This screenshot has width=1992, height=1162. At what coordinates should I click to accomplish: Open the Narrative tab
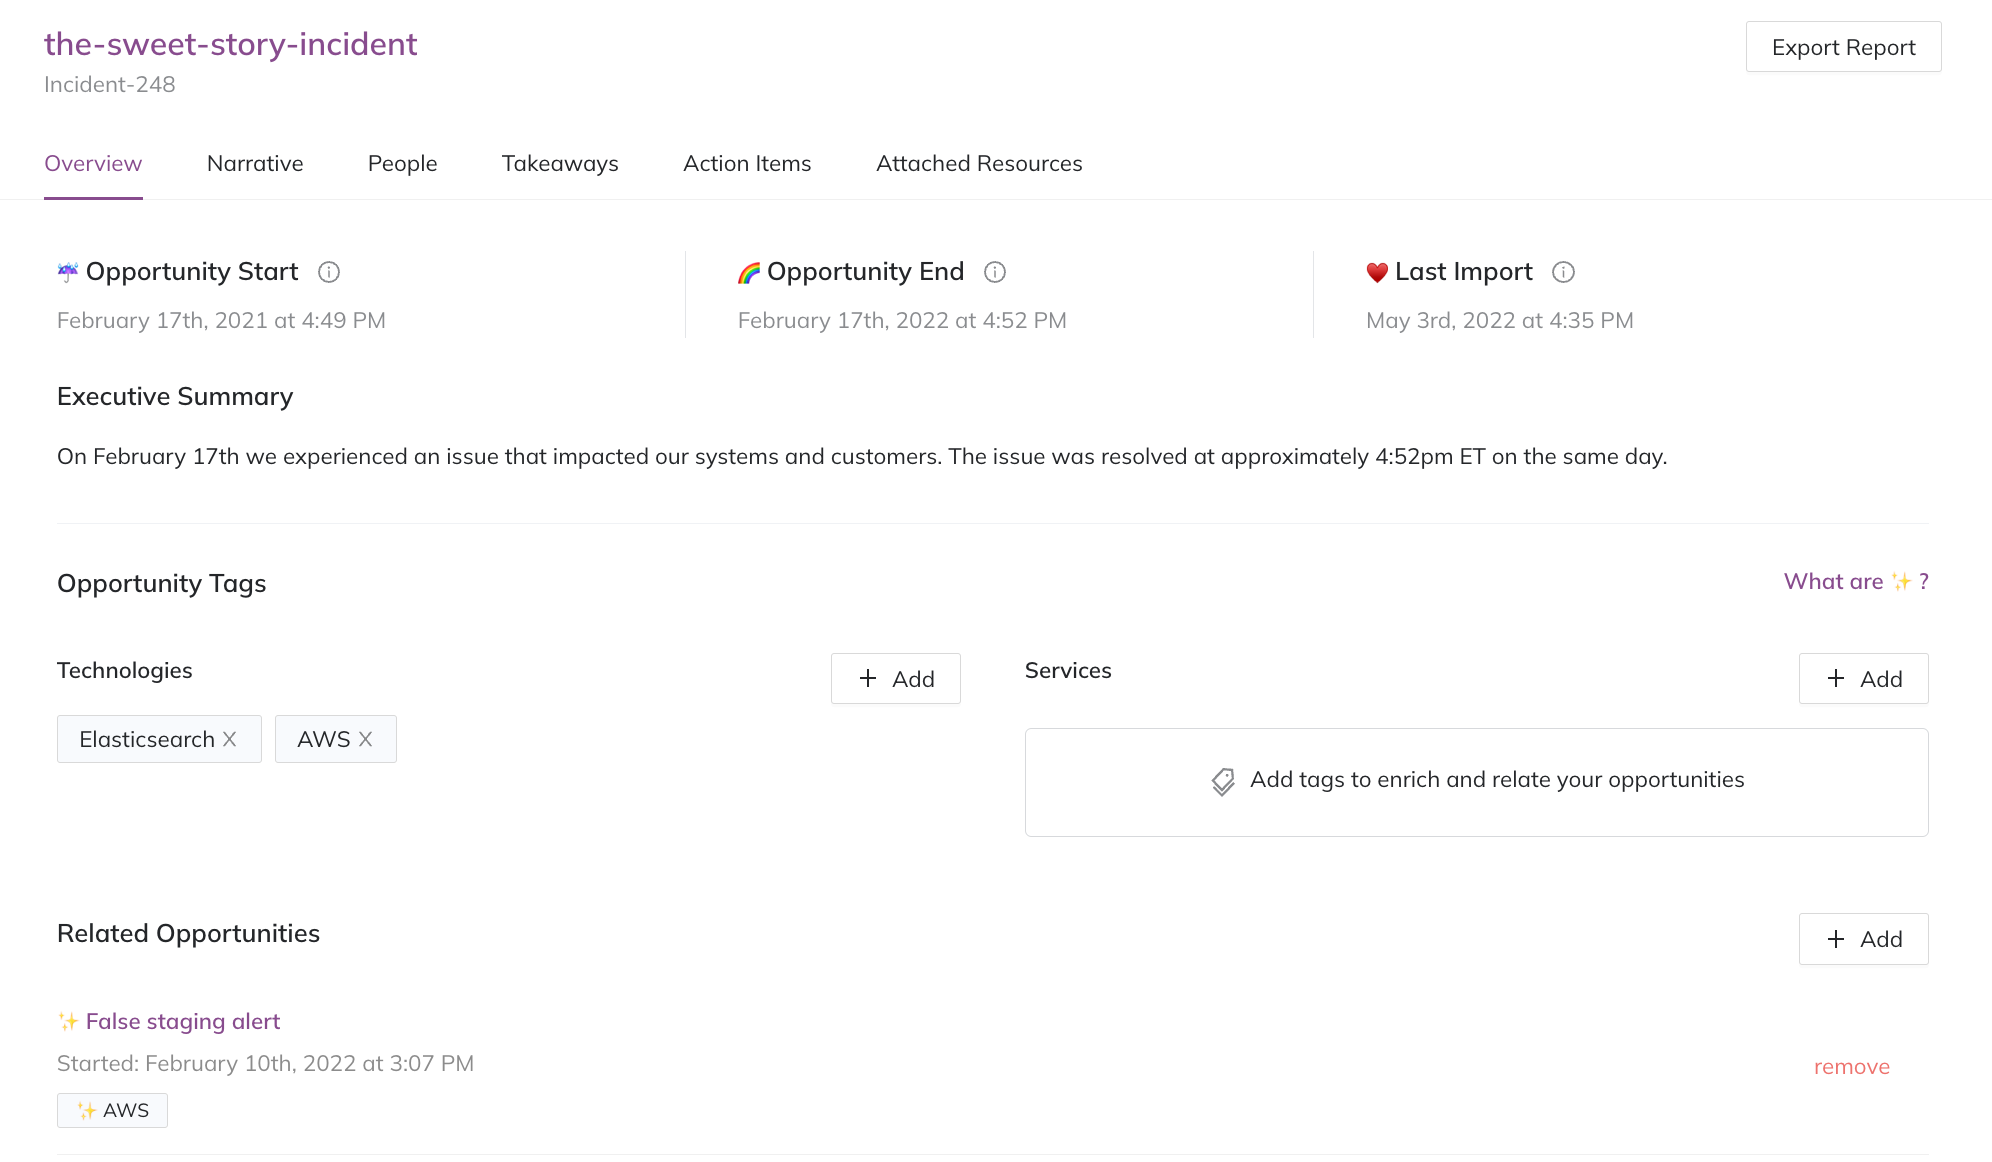point(255,163)
